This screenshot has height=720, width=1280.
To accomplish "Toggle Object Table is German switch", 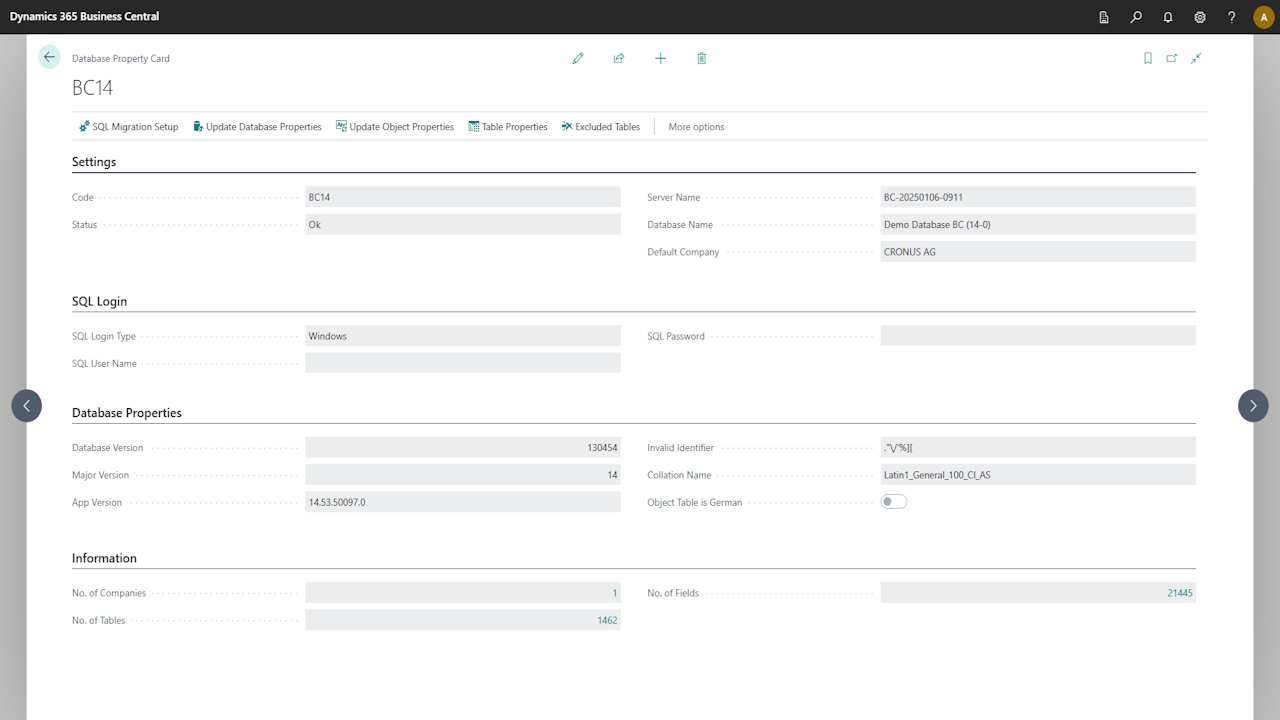I will [894, 502].
